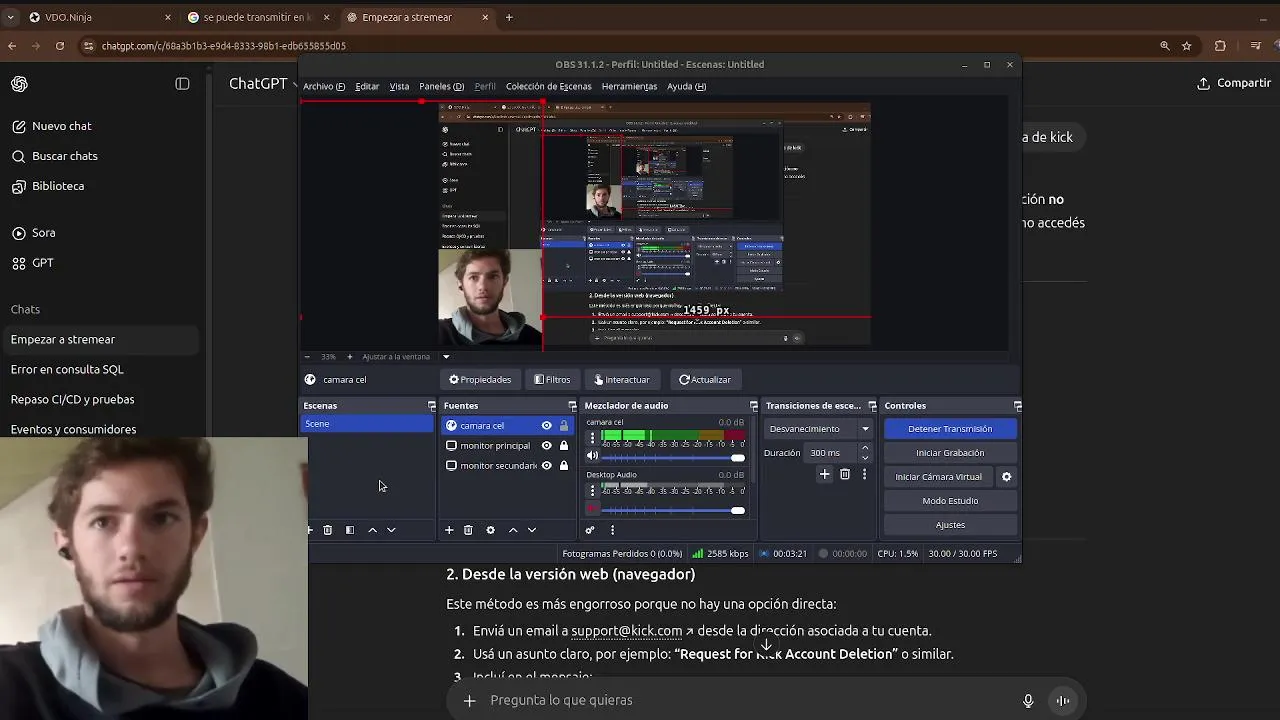Open browser tab search dropdown
1280x720 pixels.
10,17
